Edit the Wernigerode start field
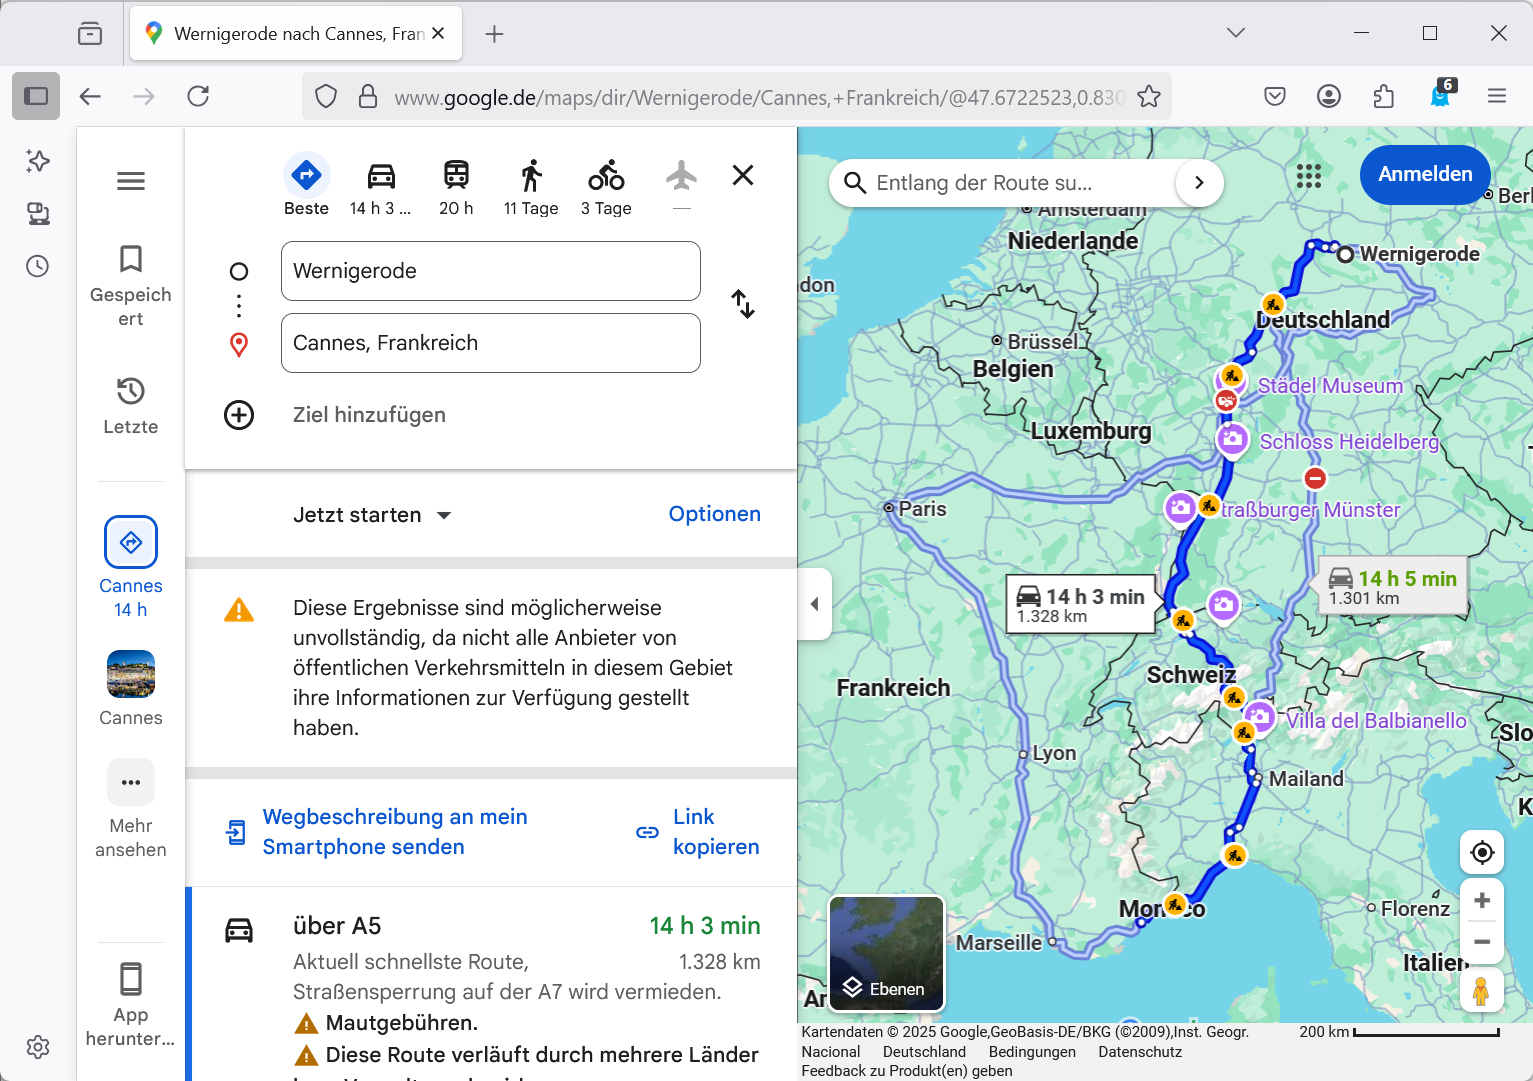1533x1081 pixels. pyautogui.click(x=491, y=271)
